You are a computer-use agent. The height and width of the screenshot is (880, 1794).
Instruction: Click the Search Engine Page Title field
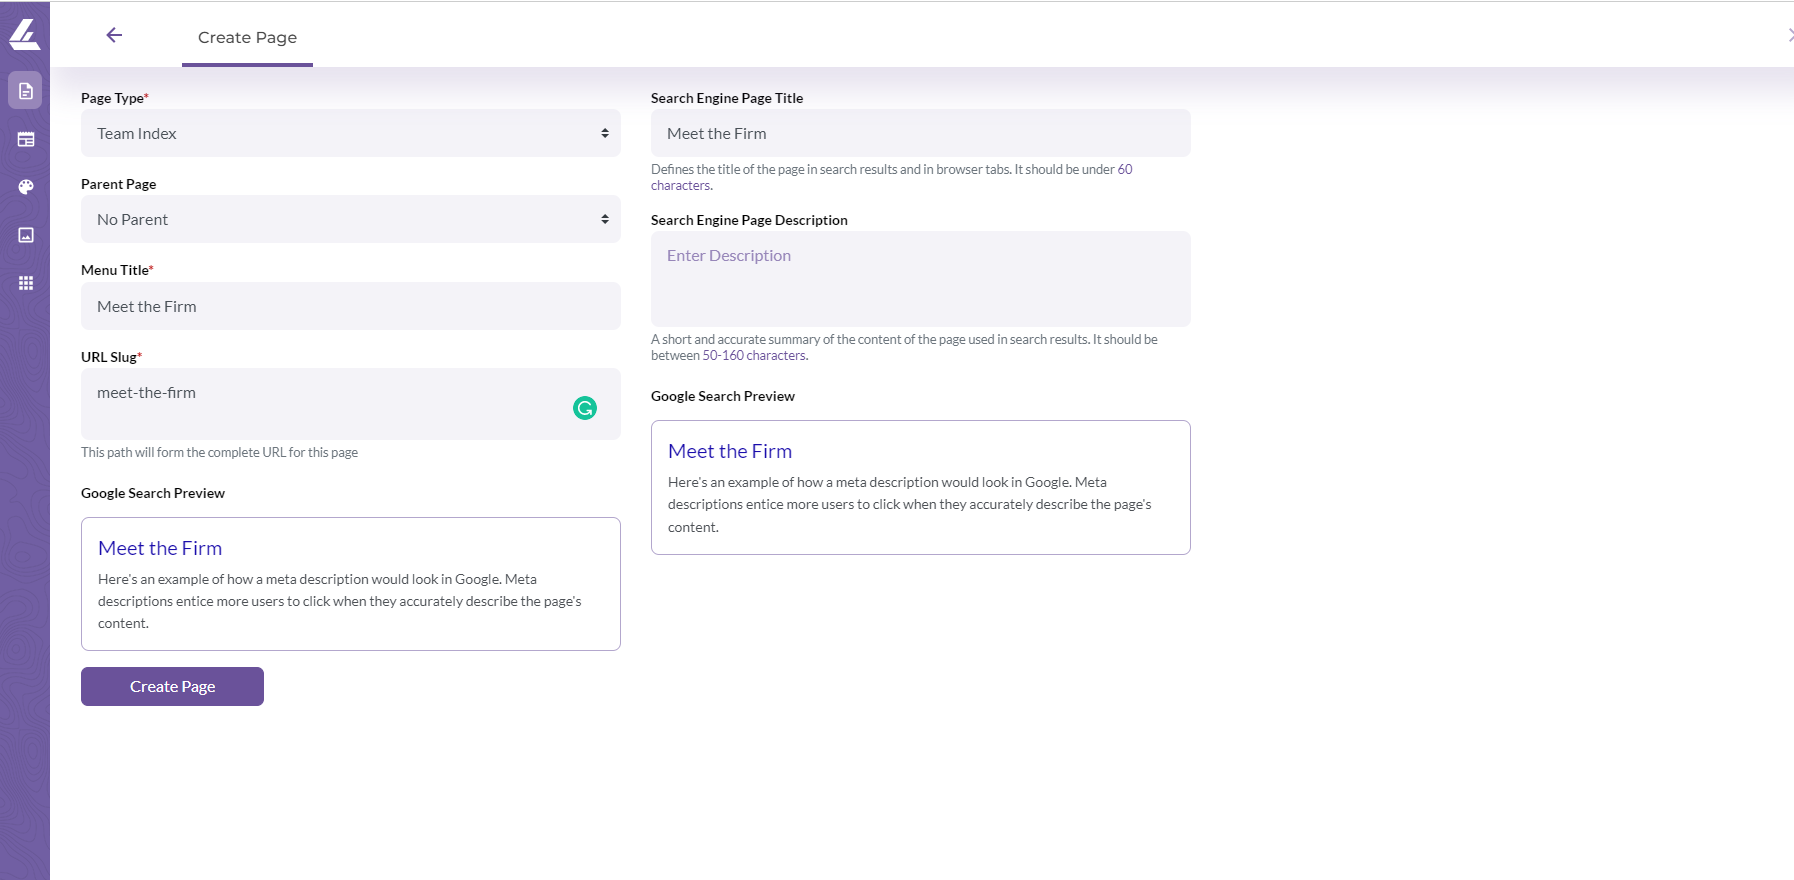pos(921,133)
